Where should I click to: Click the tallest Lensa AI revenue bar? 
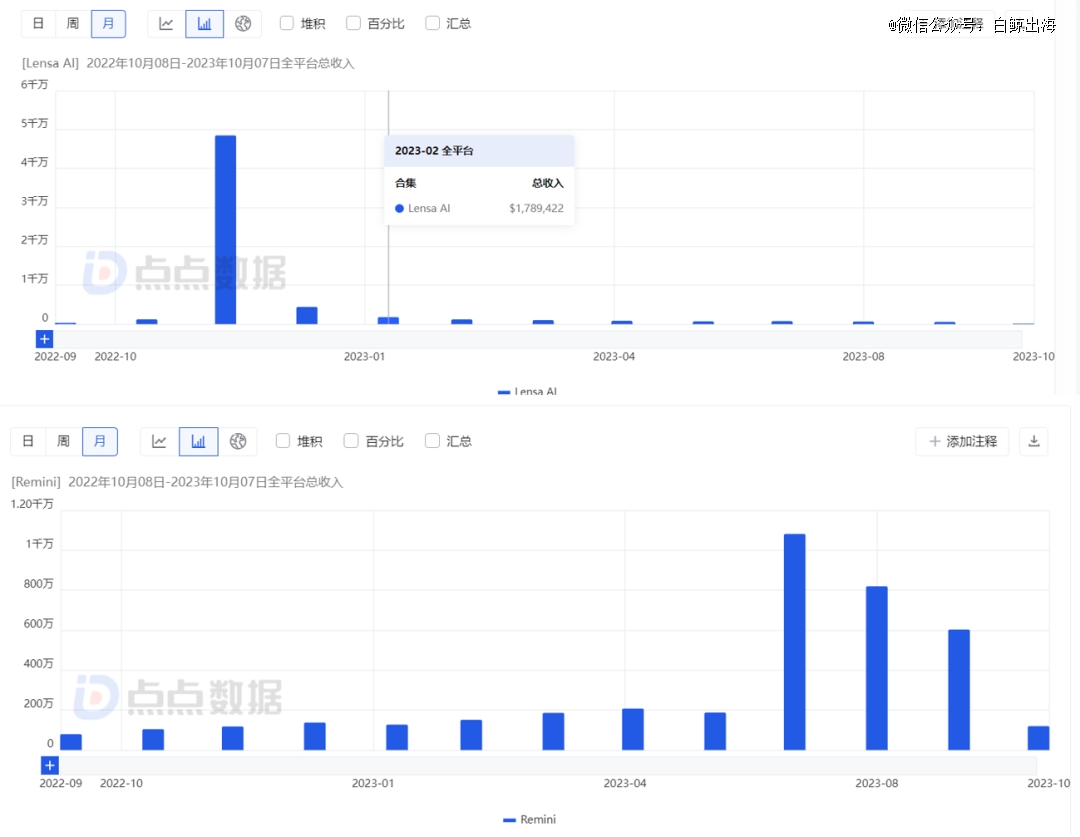click(225, 229)
